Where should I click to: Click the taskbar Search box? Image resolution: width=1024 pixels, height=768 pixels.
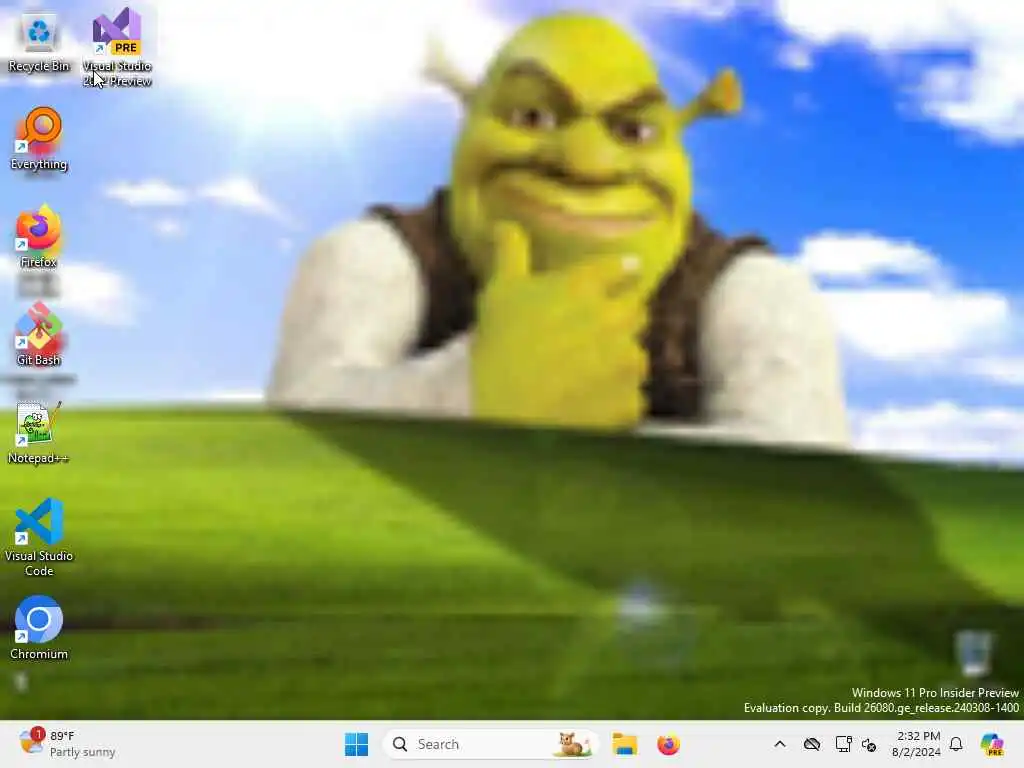click(490, 744)
